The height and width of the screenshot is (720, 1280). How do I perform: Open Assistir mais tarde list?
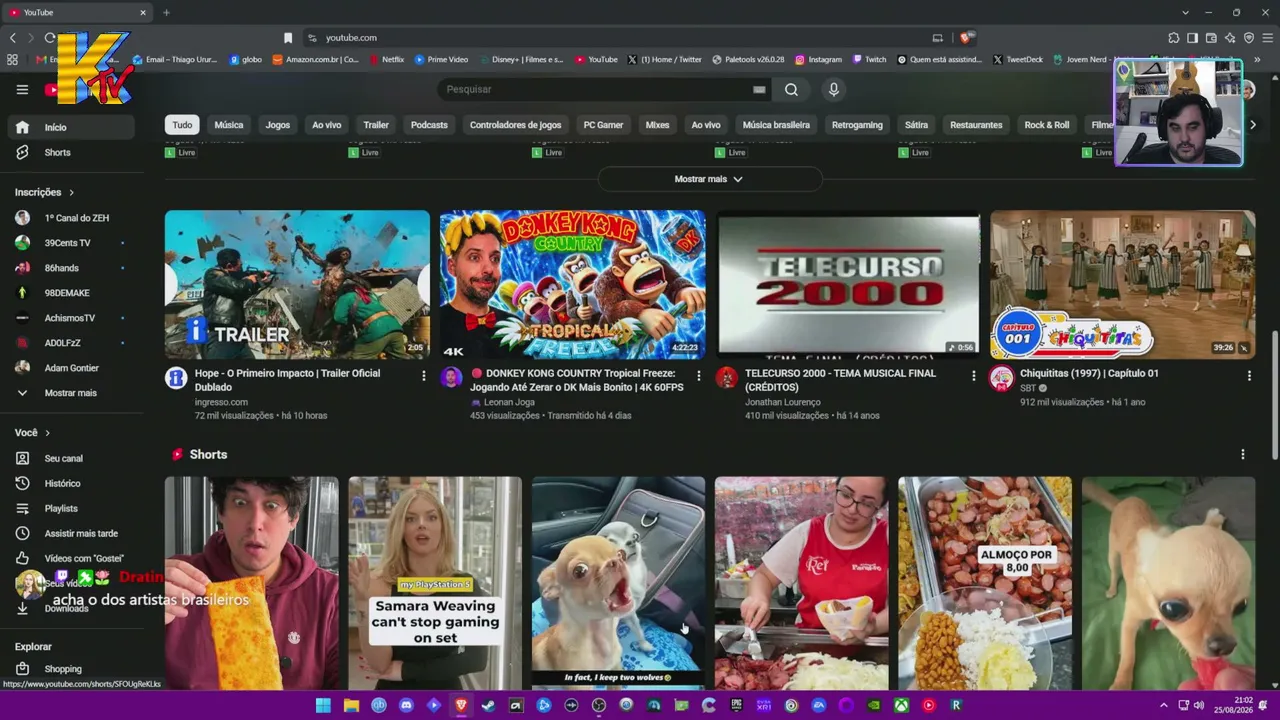point(69,533)
